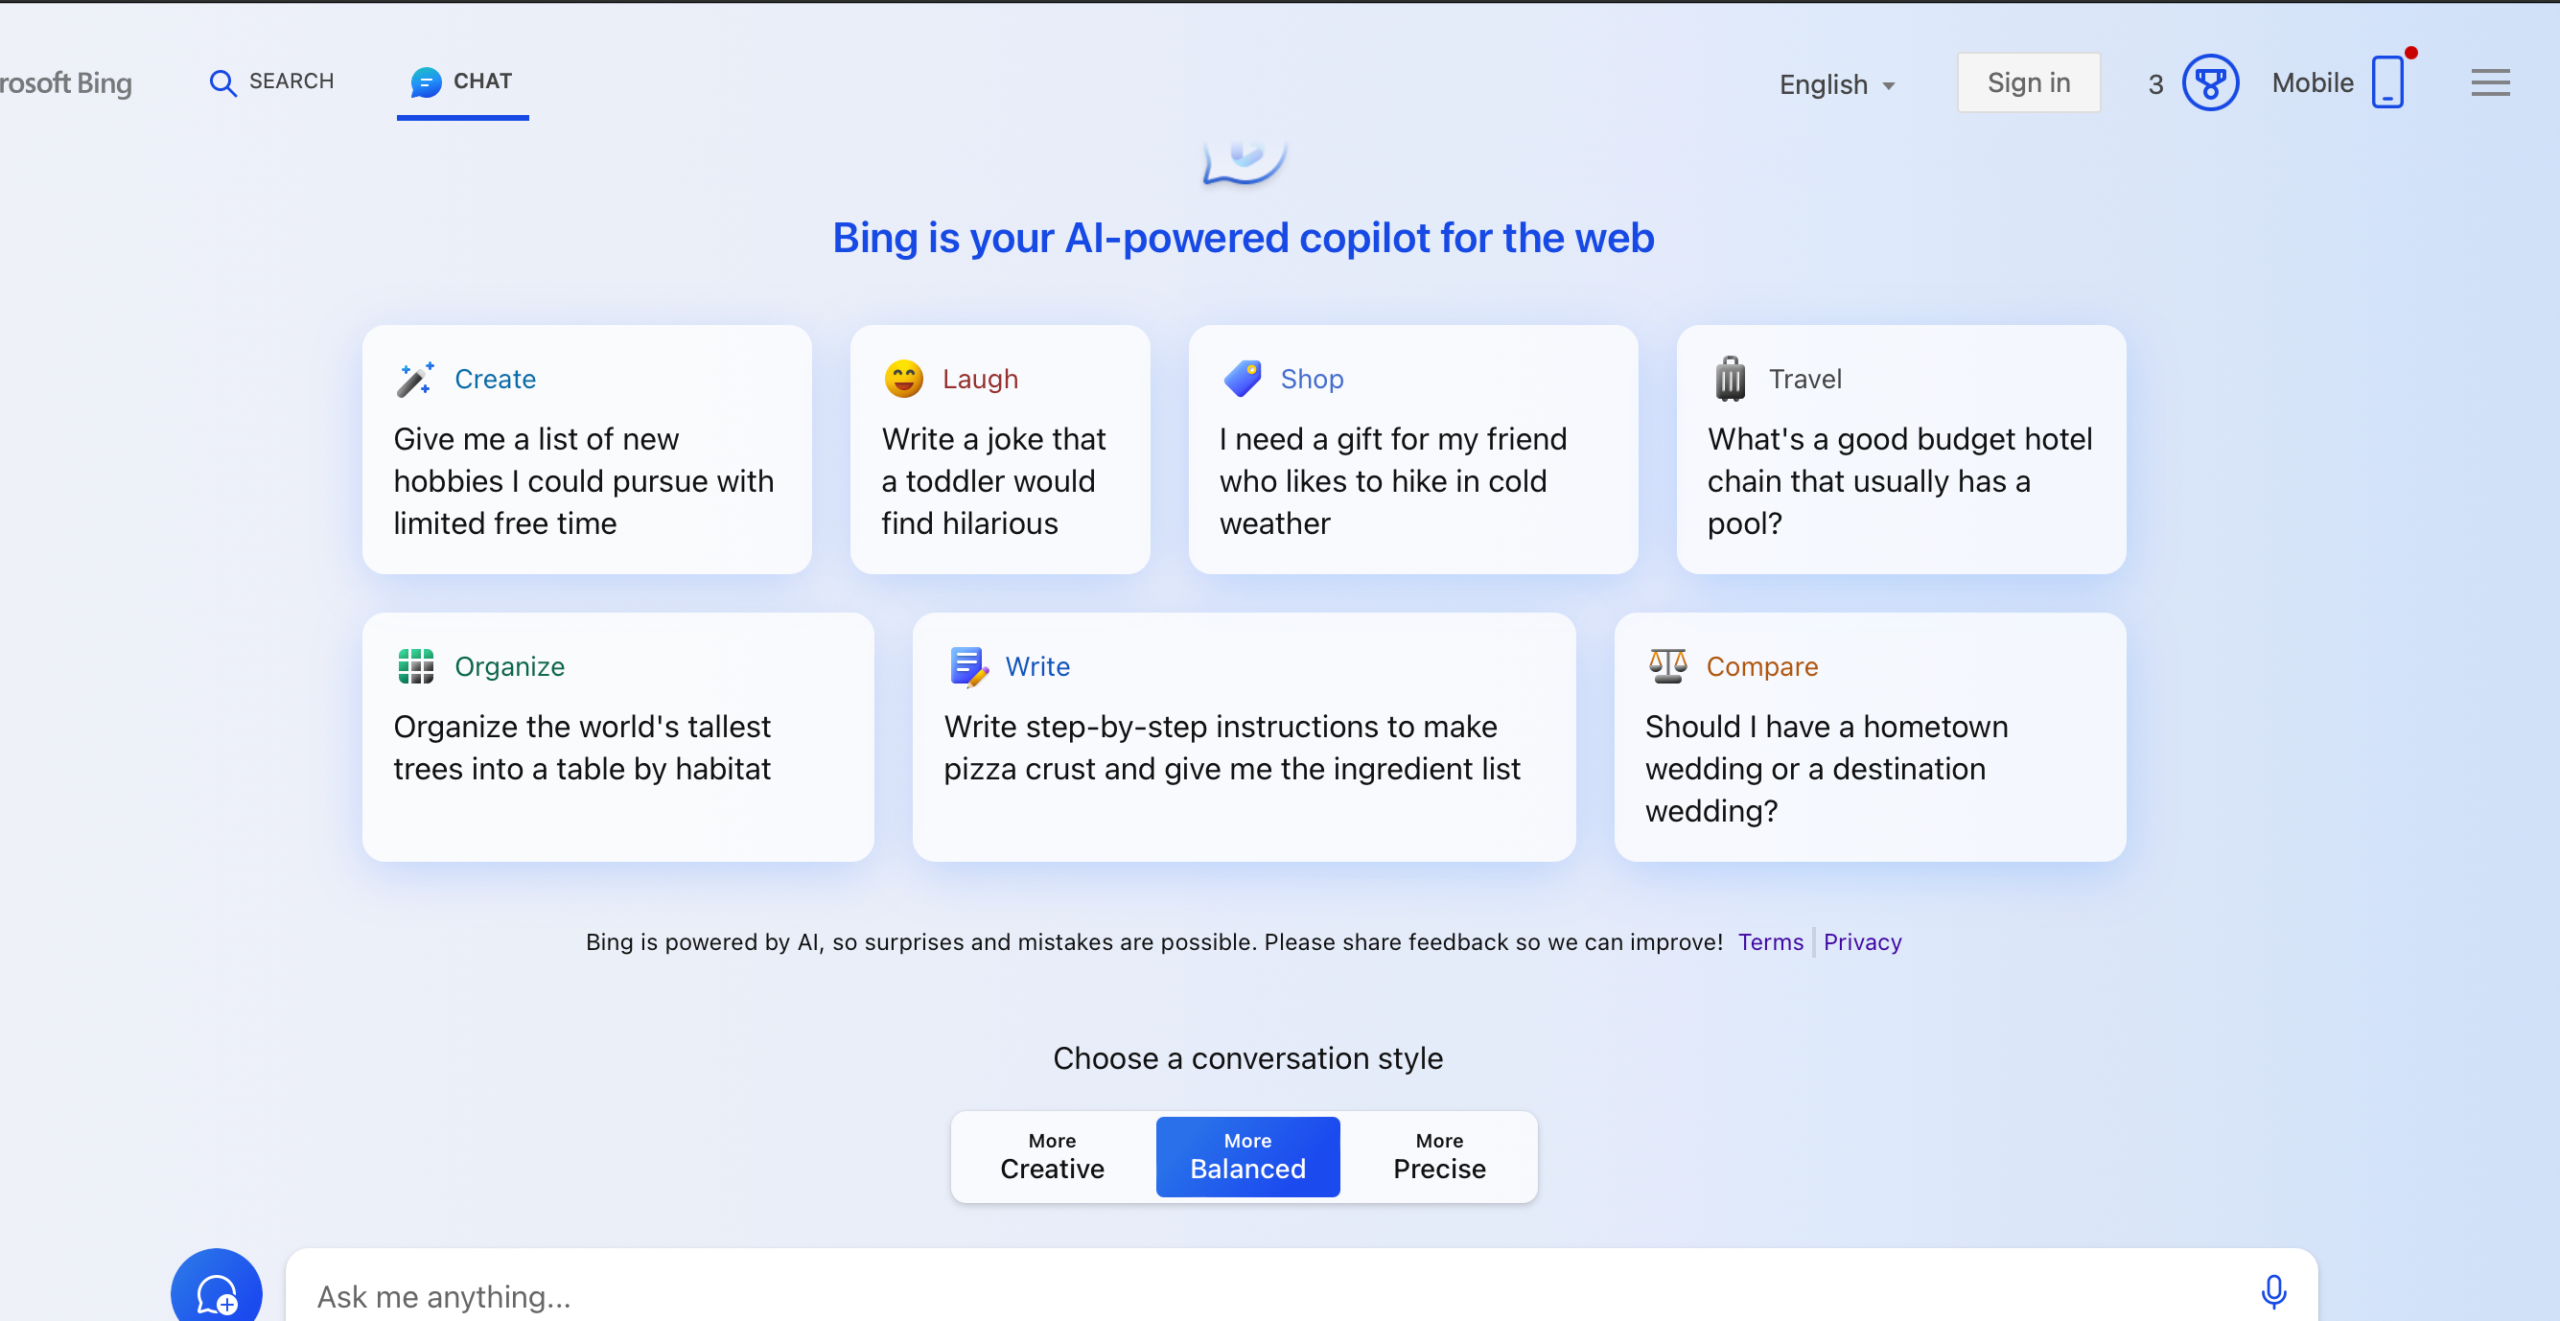The width and height of the screenshot is (2560, 1321).
Task: Click the Compare scales icon
Action: pos(1667,666)
